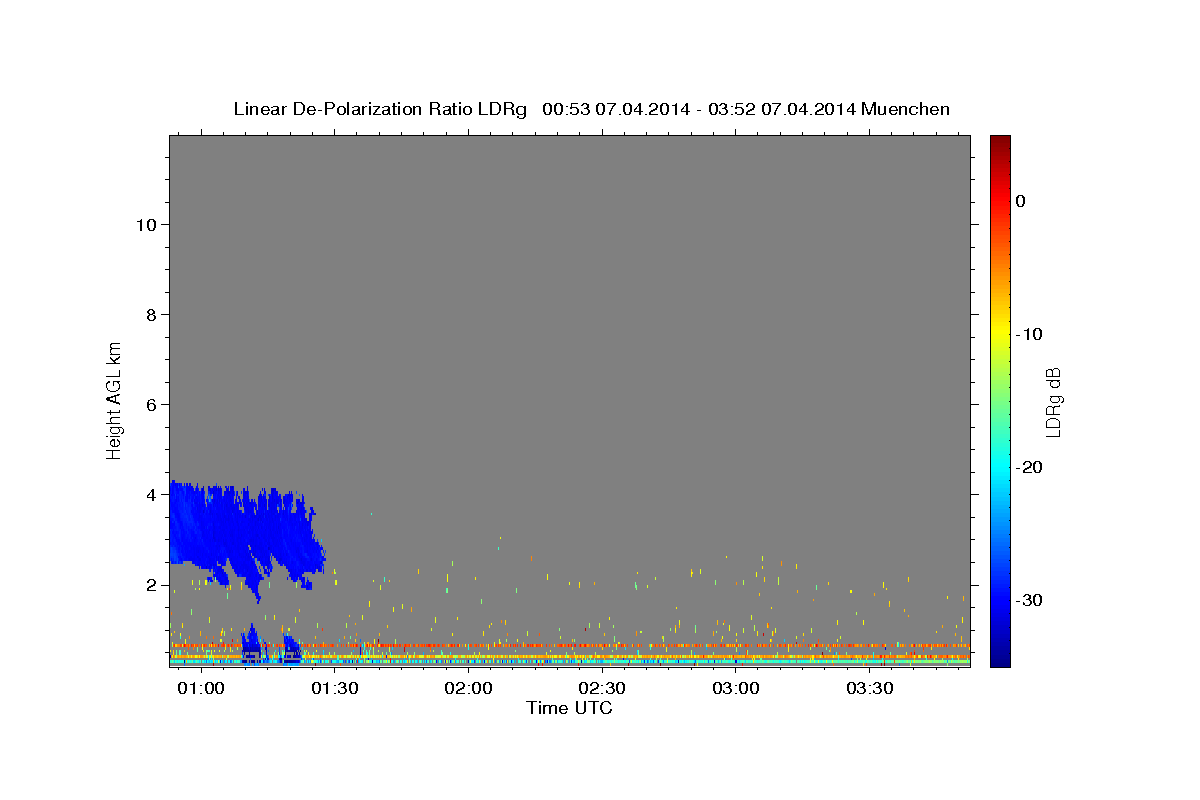The height and width of the screenshot is (800, 1200).
Task: Click the '01:30' time tick label
Action: (334, 689)
